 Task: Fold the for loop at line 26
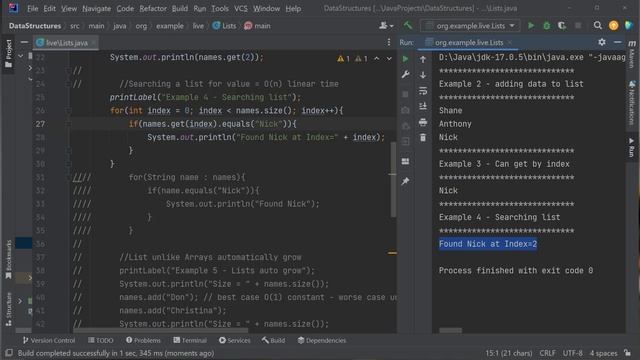69,111
